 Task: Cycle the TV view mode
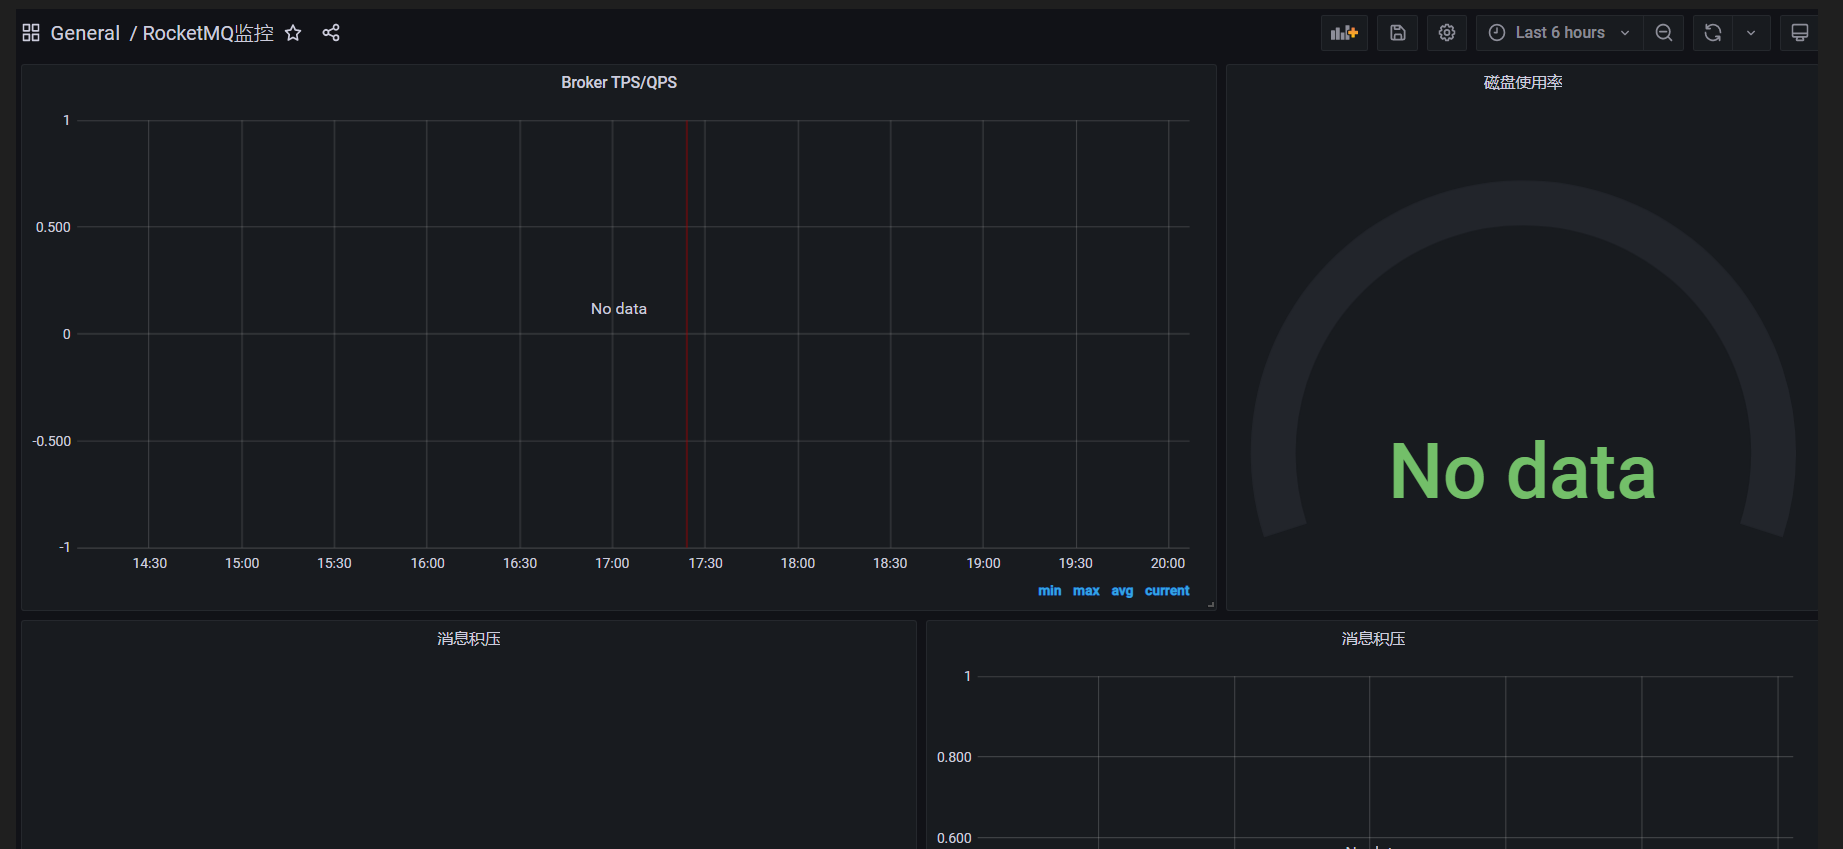click(x=1800, y=33)
